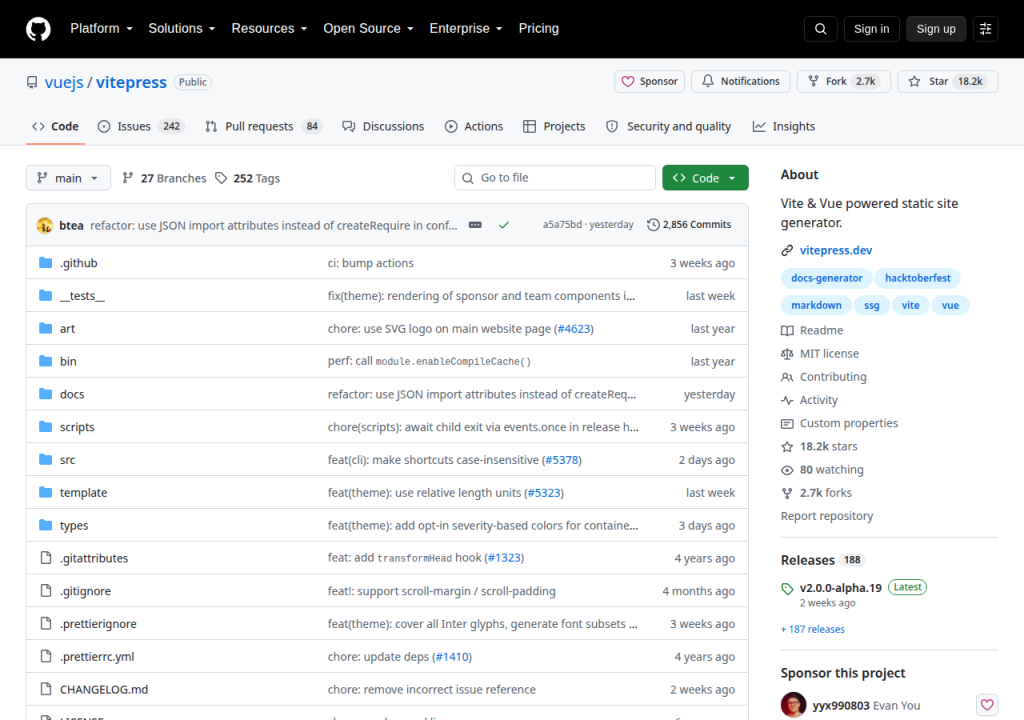Click the book icon beside Readme
This screenshot has width=1024, height=720.
click(787, 331)
